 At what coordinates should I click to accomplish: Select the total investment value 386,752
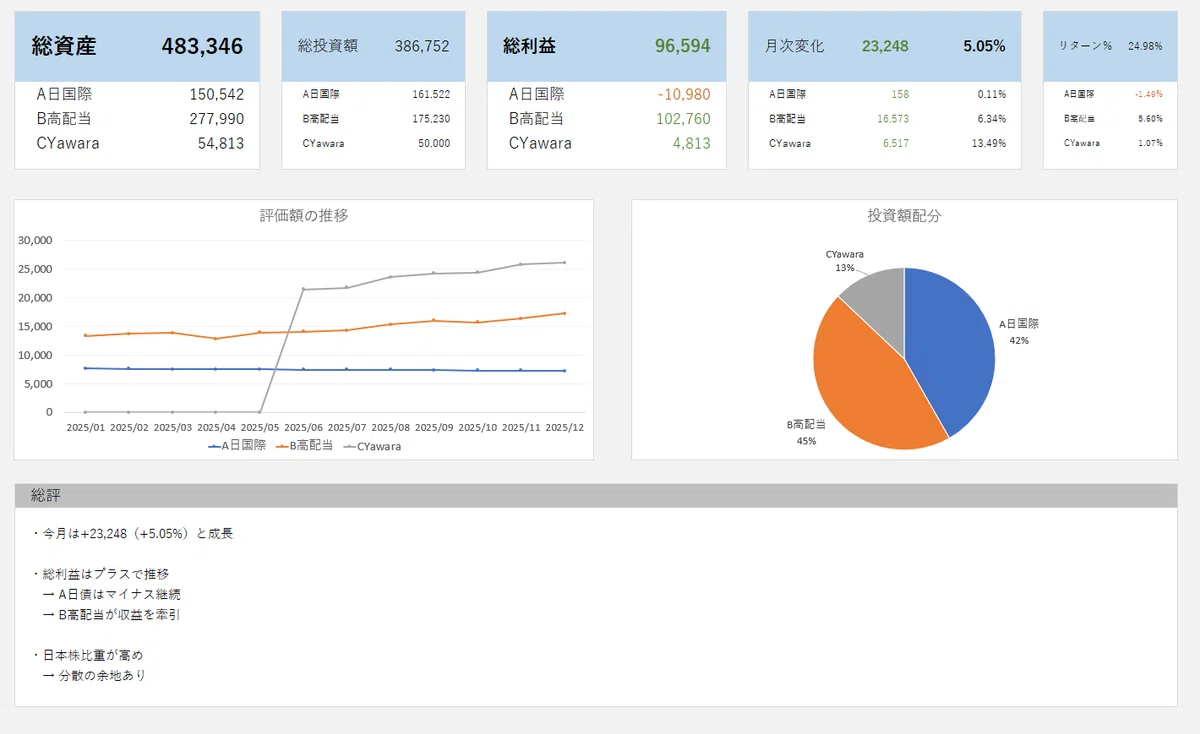pos(422,46)
